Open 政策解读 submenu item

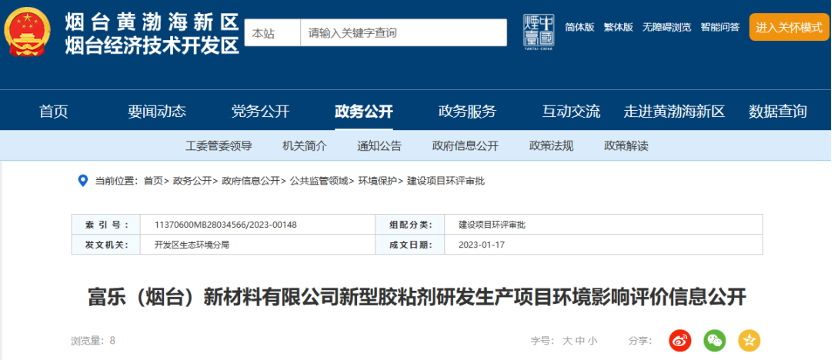[x=626, y=146]
